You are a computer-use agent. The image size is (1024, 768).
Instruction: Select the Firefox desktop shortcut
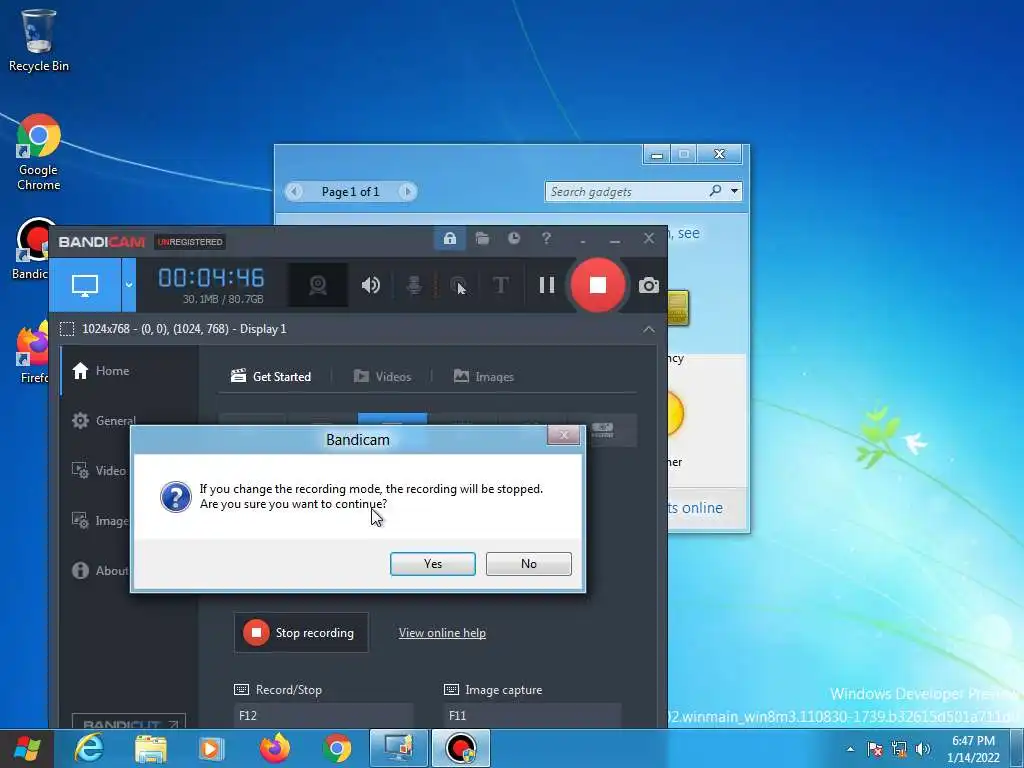pyautogui.click(x=31, y=353)
